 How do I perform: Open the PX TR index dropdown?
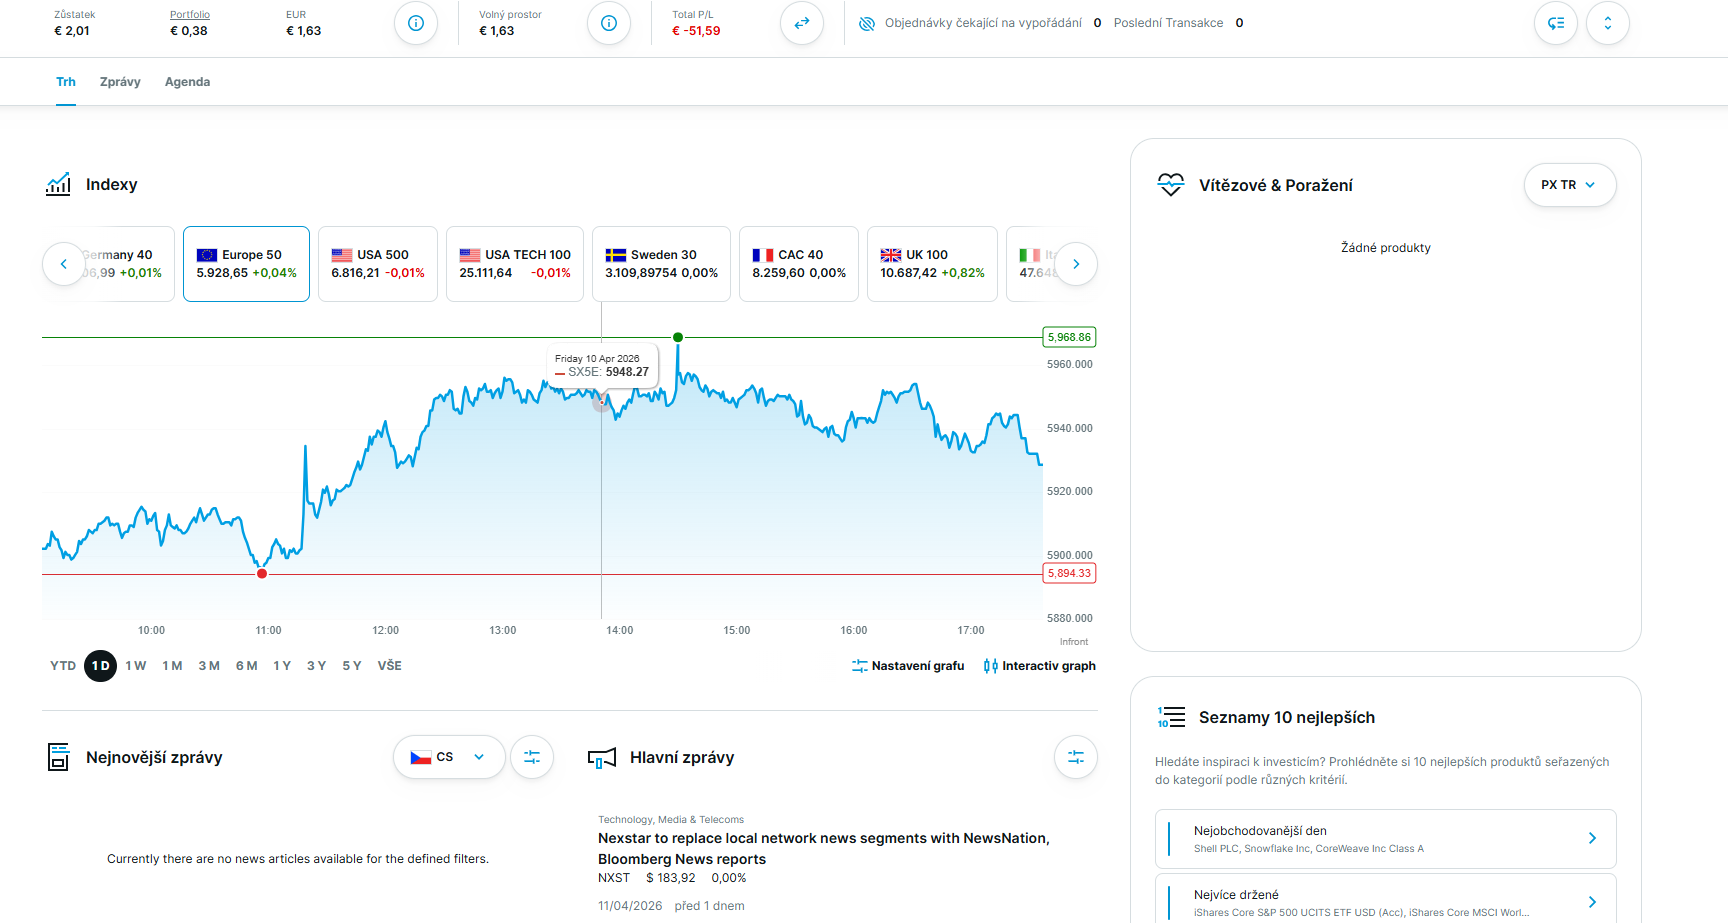[1570, 185]
